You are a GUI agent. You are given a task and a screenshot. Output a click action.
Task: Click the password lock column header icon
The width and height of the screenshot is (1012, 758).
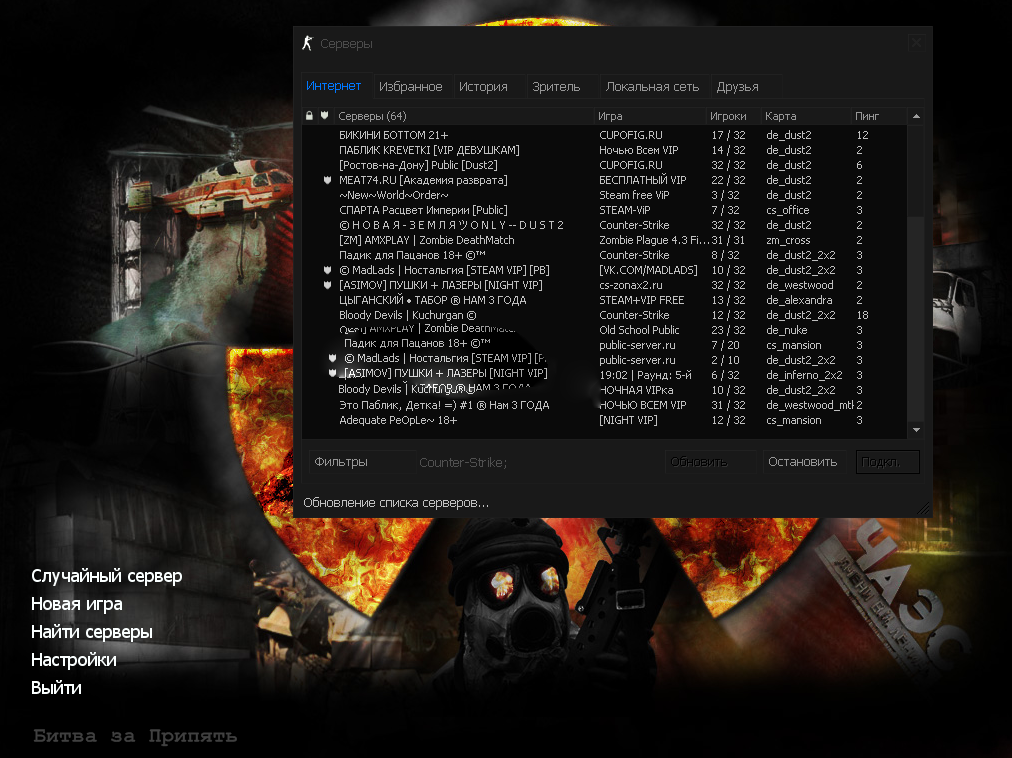[x=310, y=116]
